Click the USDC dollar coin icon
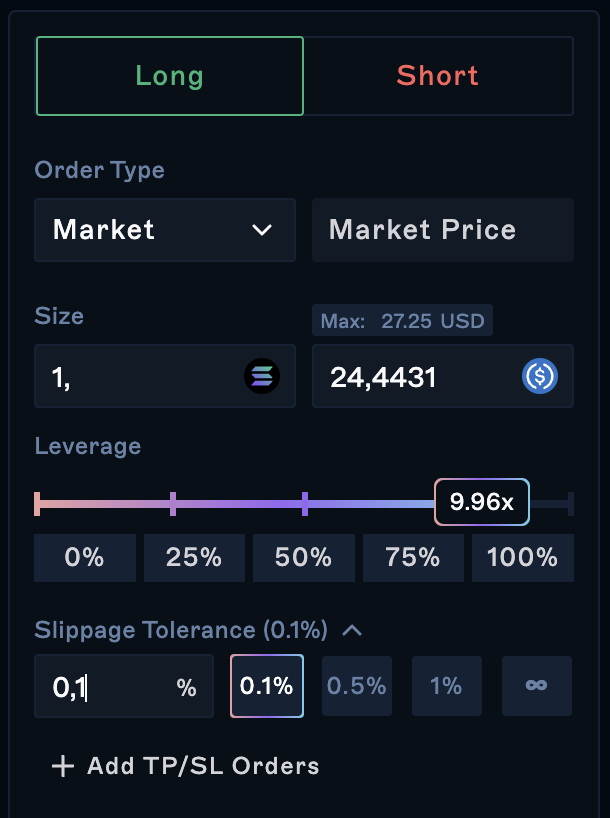 pos(540,377)
